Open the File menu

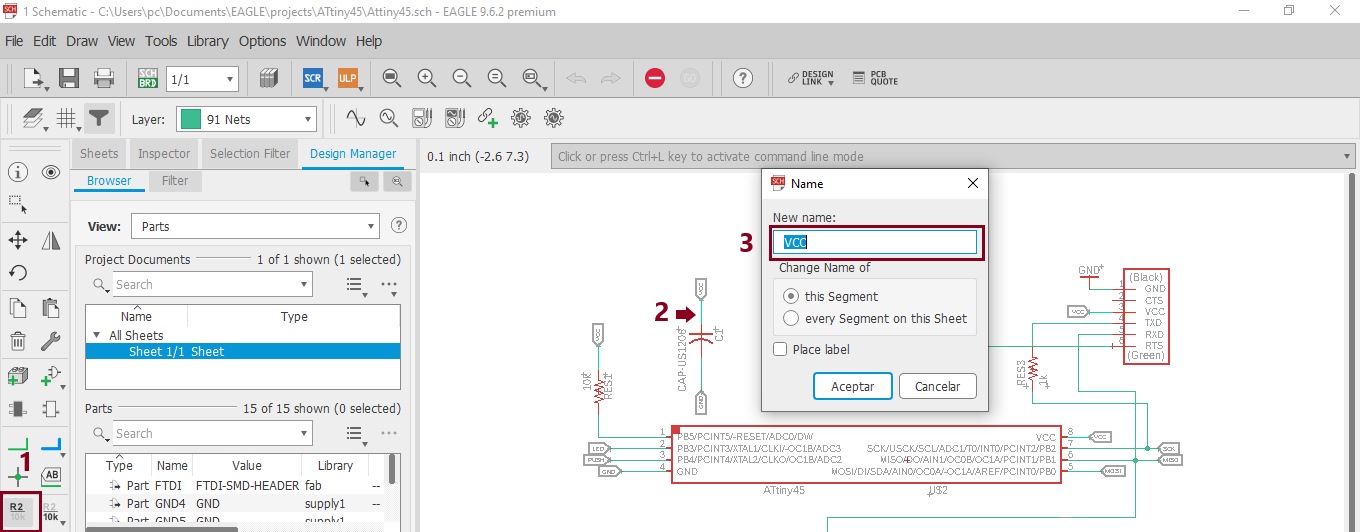[x=14, y=41]
